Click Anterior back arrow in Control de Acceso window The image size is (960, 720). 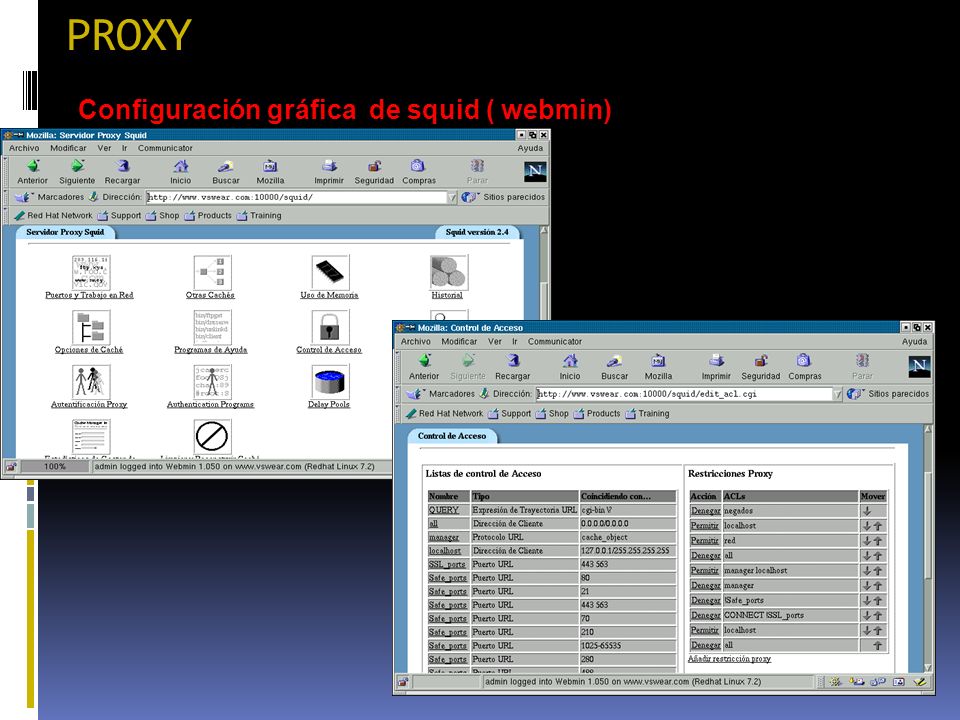424,361
